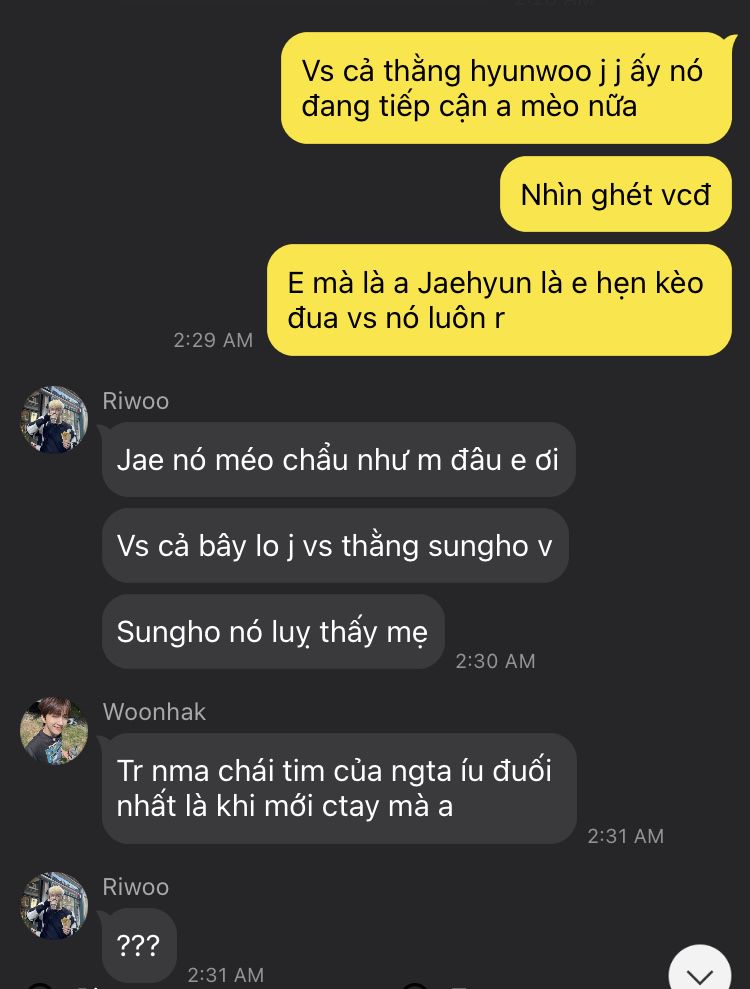
Task: Click the Riwoo name above '???' bubble
Action: [x=136, y=887]
